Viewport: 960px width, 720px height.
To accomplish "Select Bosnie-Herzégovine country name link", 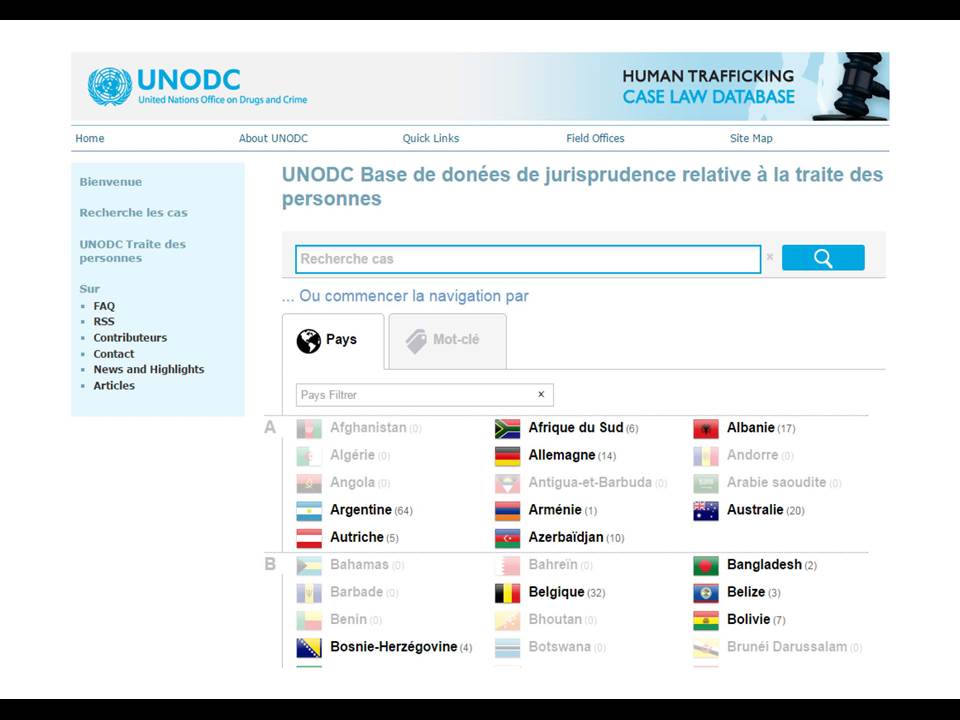I will pyautogui.click(x=394, y=647).
